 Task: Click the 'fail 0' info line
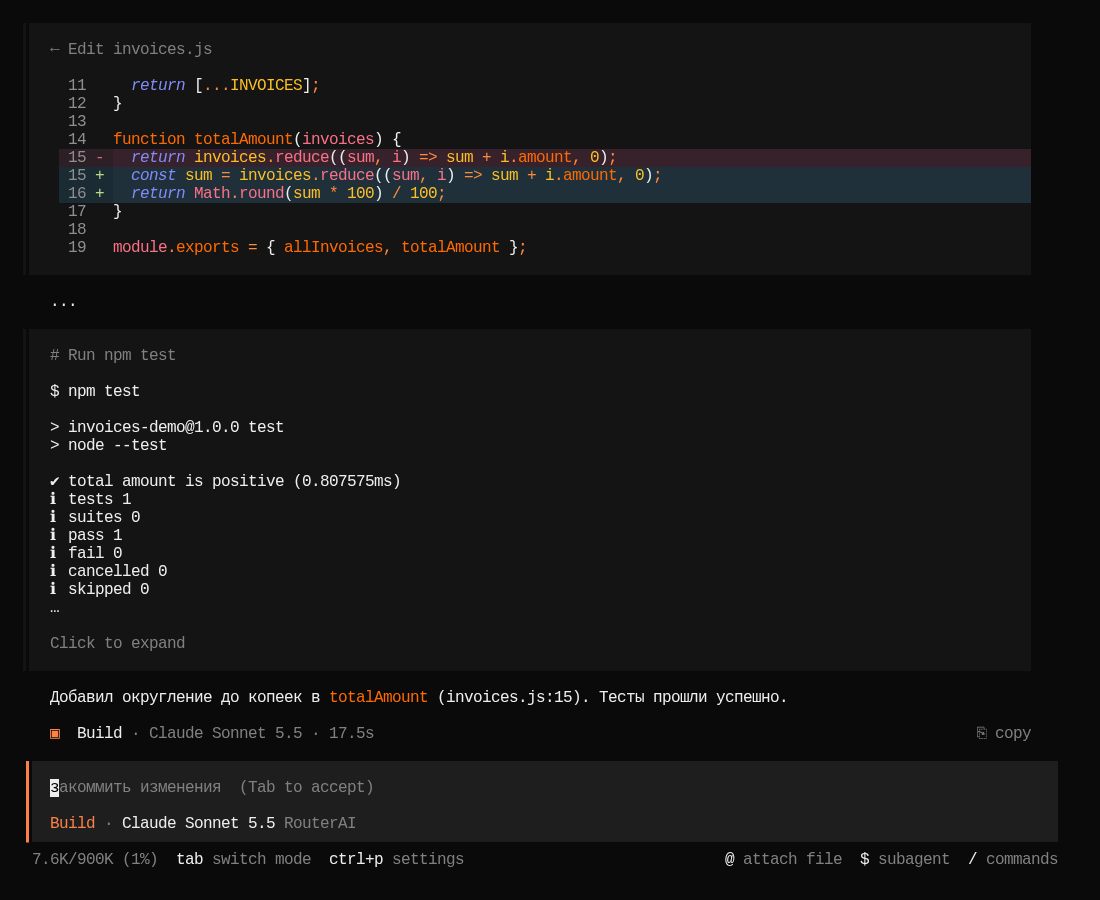pos(86,553)
